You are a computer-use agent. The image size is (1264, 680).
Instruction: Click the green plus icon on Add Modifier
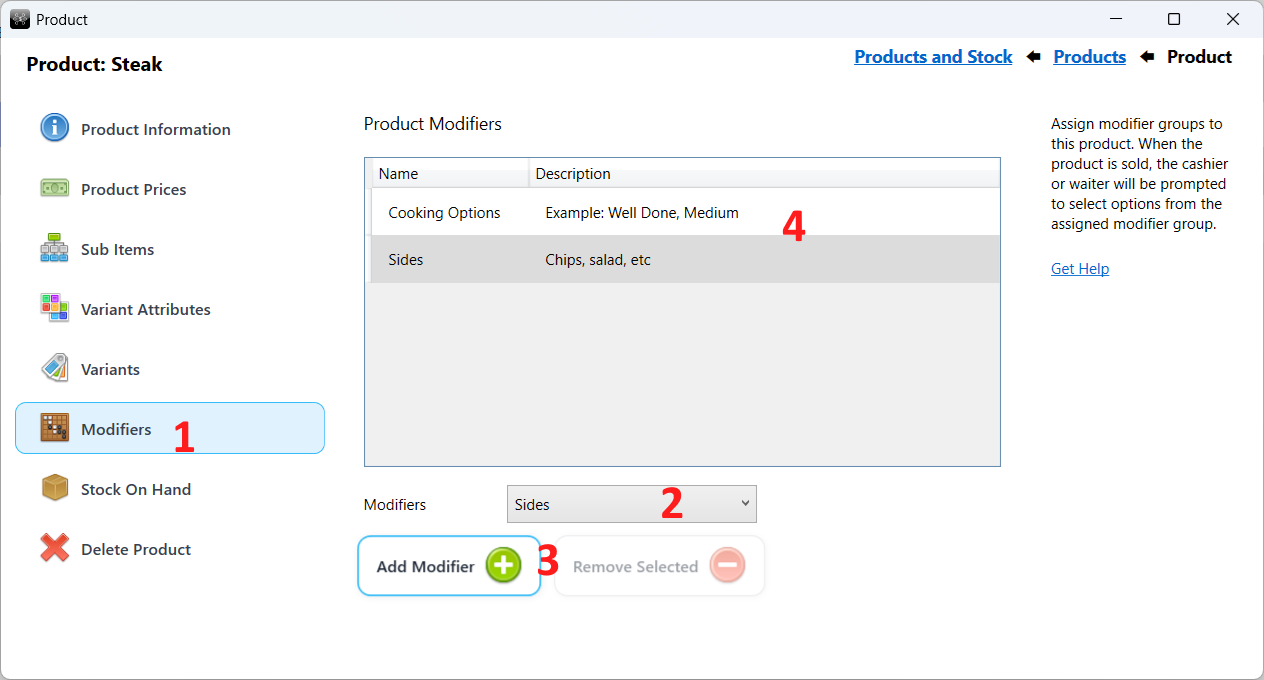504,566
